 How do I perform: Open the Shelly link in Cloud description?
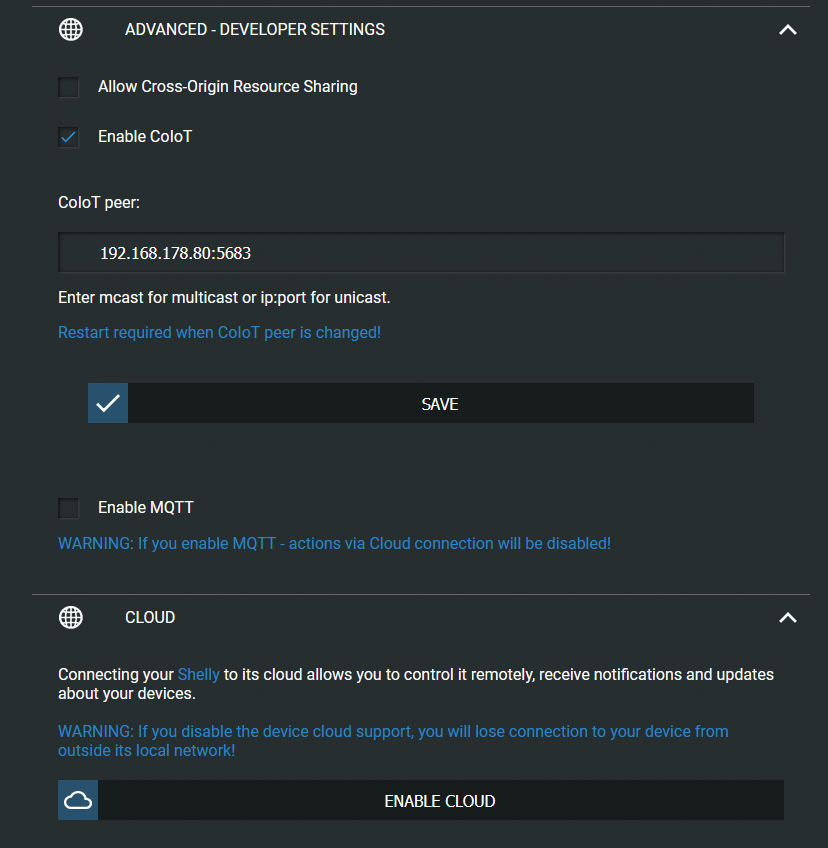pos(199,675)
